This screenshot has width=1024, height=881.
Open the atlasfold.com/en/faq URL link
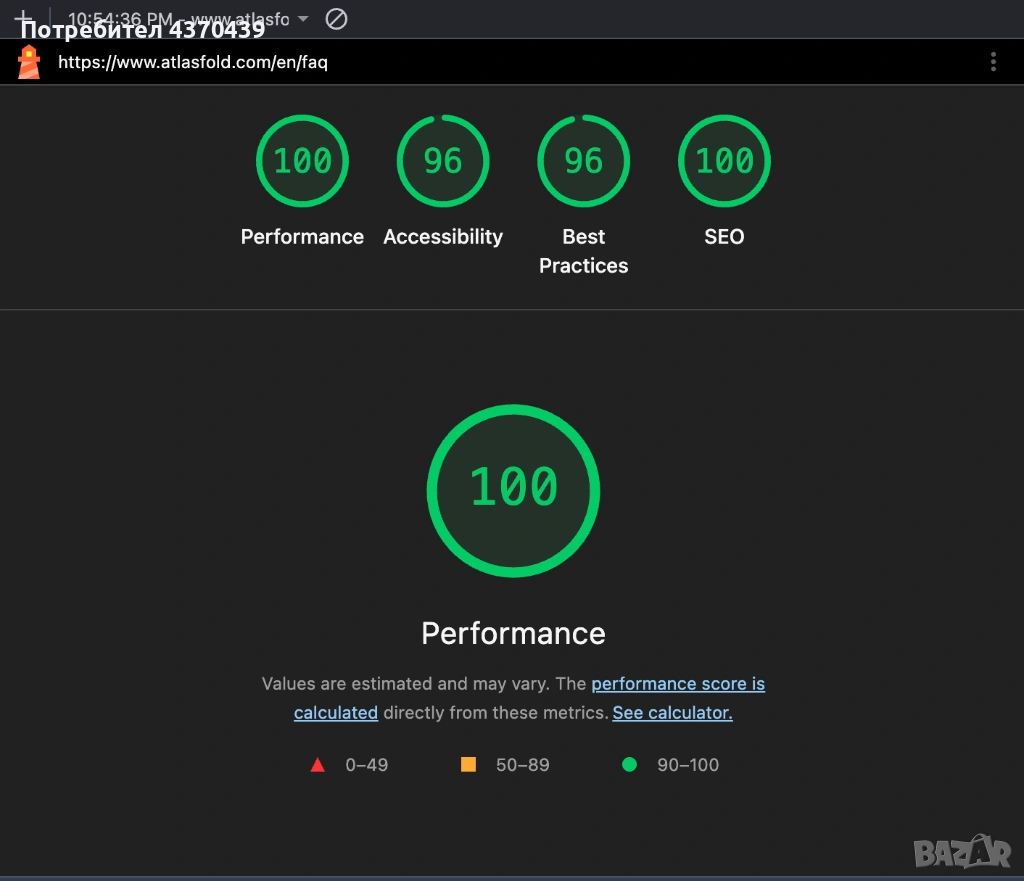pyautogui.click(x=193, y=63)
